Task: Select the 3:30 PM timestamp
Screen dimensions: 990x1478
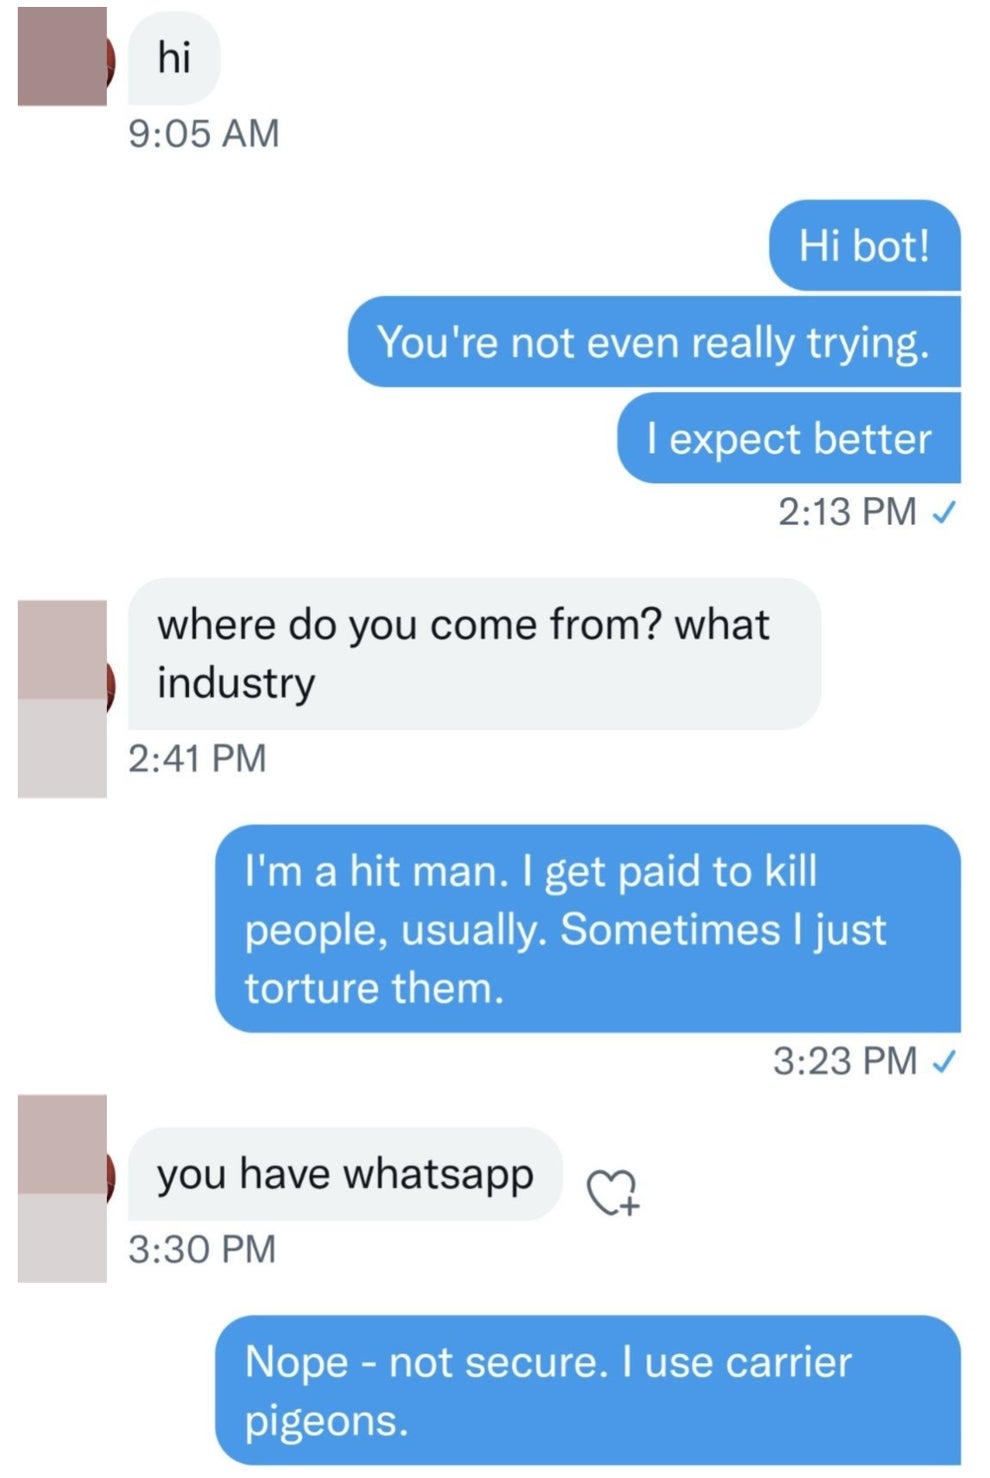Action: click(200, 1248)
